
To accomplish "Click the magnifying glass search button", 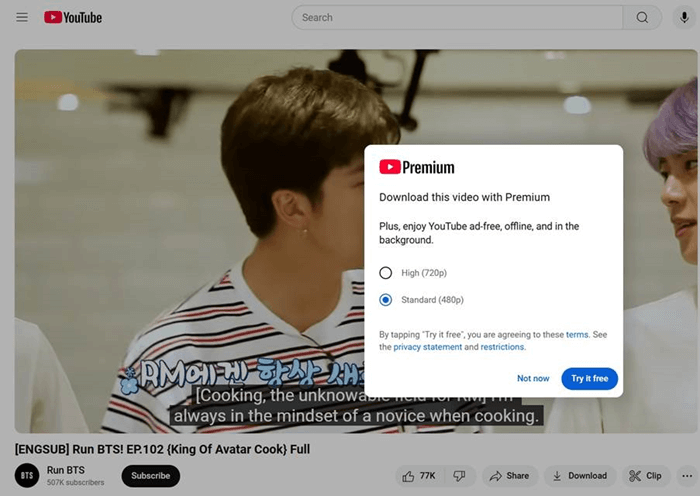I will [x=642, y=17].
